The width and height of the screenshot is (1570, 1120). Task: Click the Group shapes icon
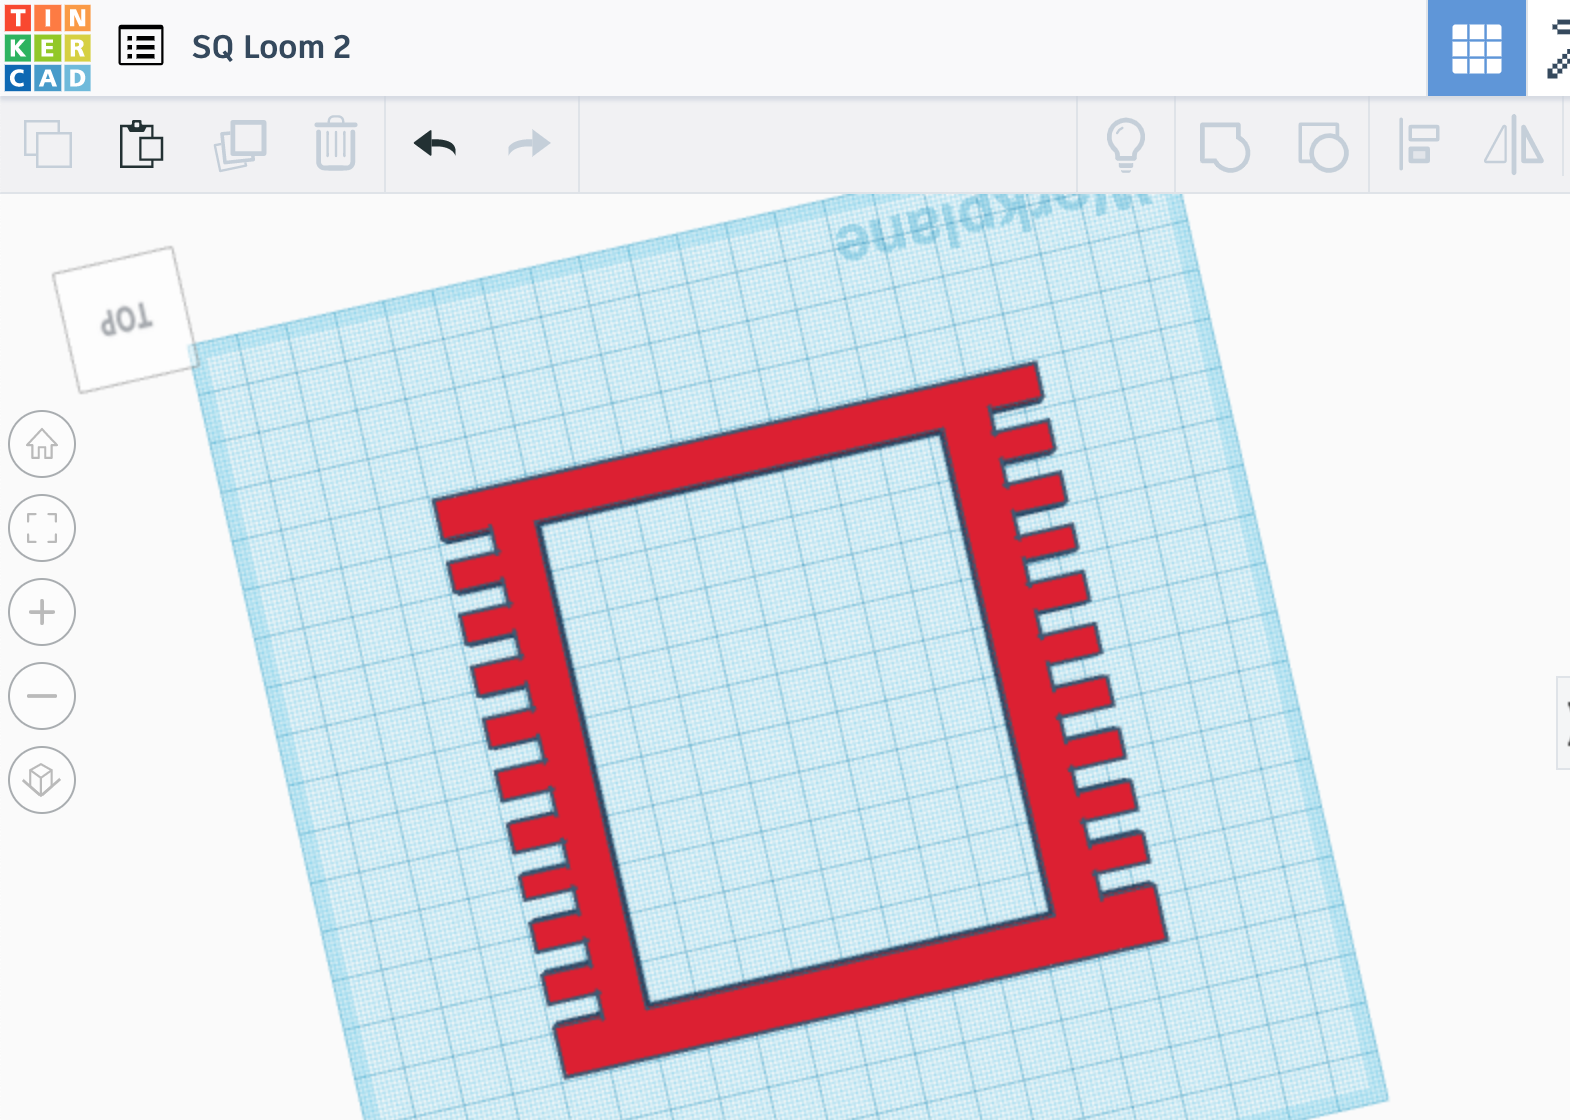click(x=1224, y=147)
